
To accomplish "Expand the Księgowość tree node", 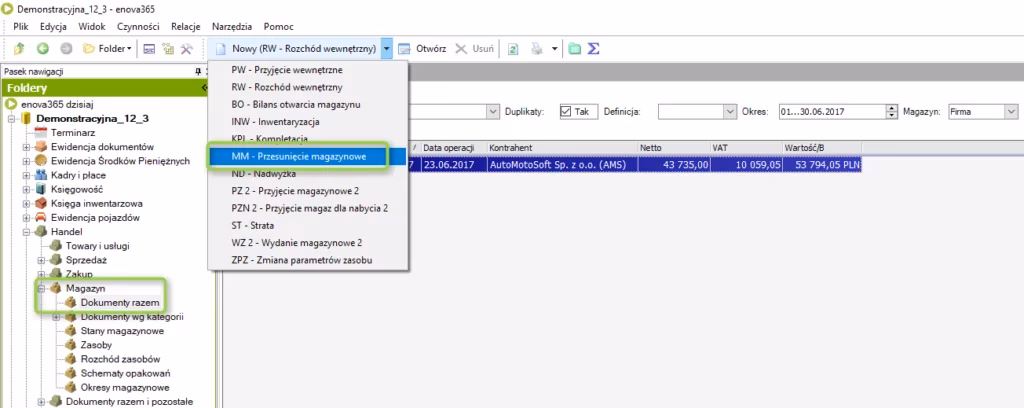I will click(26, 188).
